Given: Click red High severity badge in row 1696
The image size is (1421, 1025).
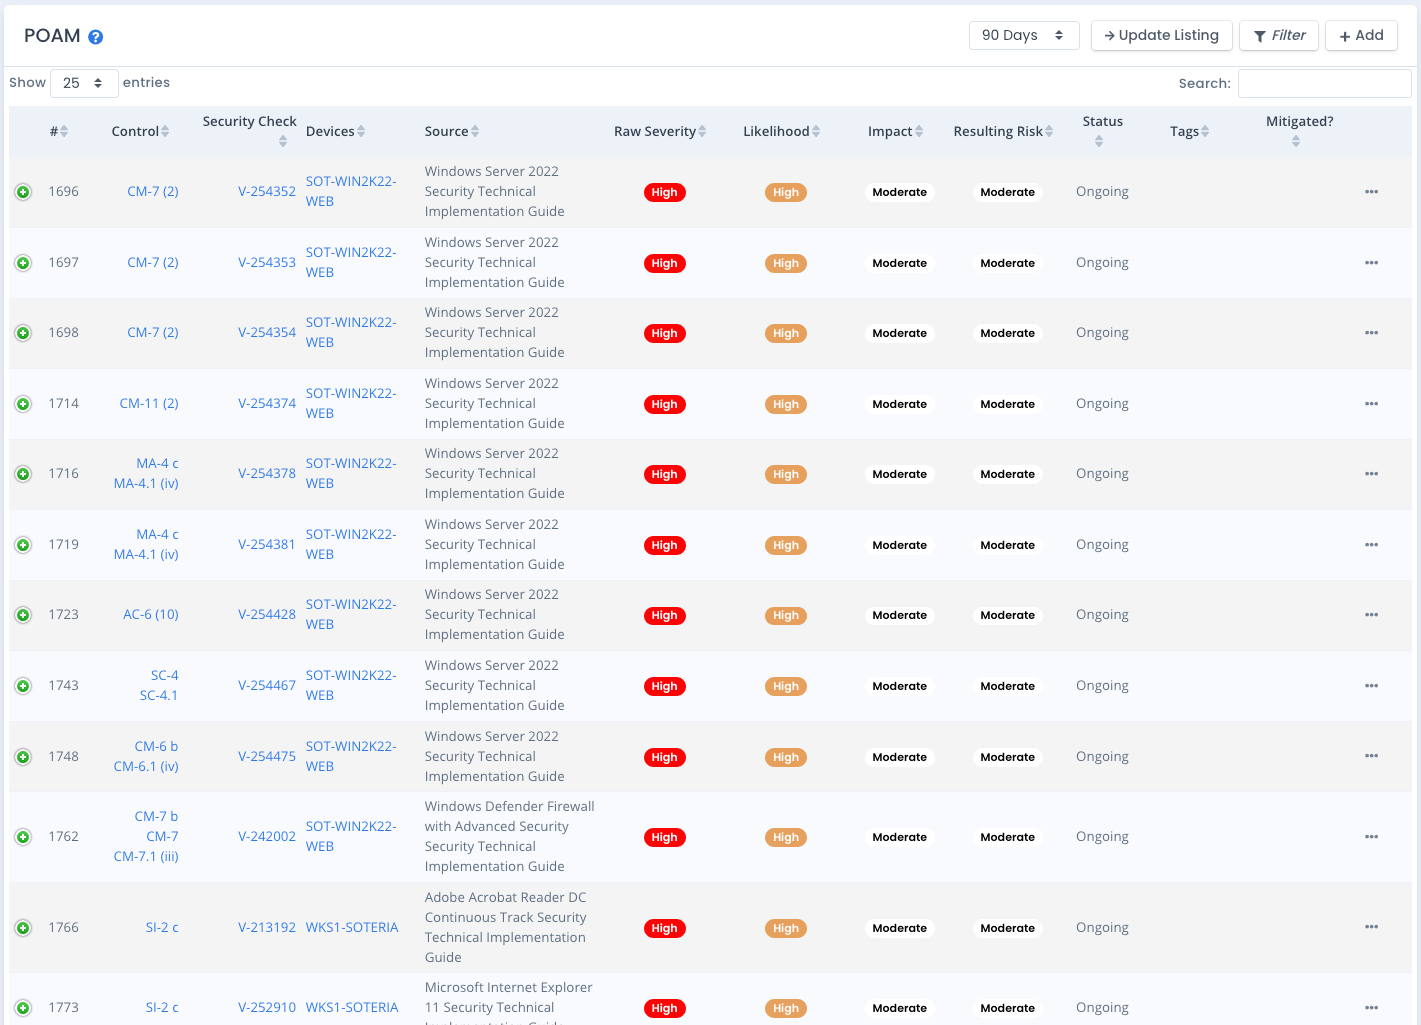Looking at the screenshot, I should pyautogui.click(x=665, y=193).
